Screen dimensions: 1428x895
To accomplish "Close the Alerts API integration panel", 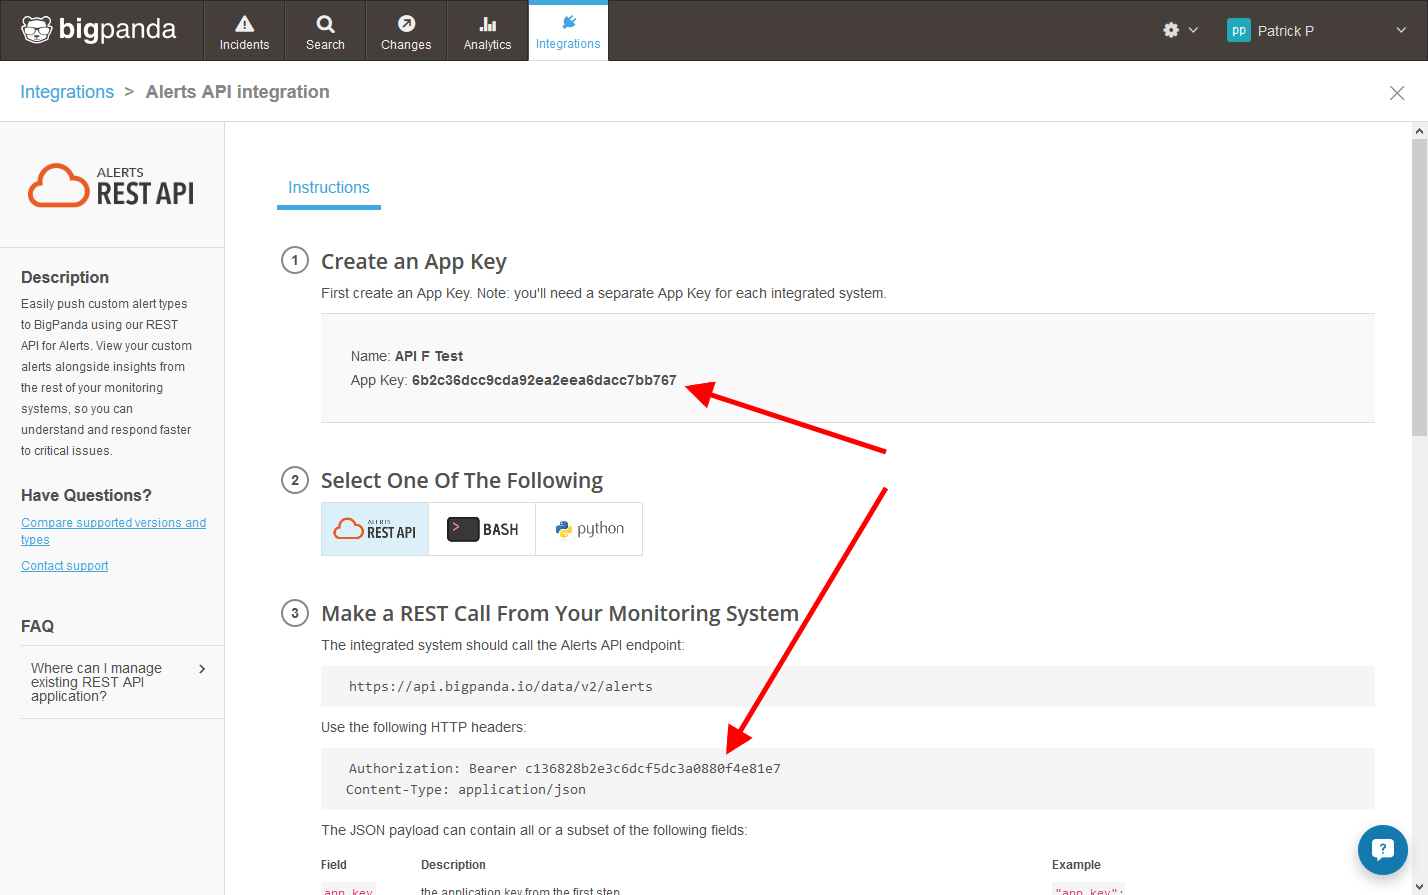I will pos(1397,93).
